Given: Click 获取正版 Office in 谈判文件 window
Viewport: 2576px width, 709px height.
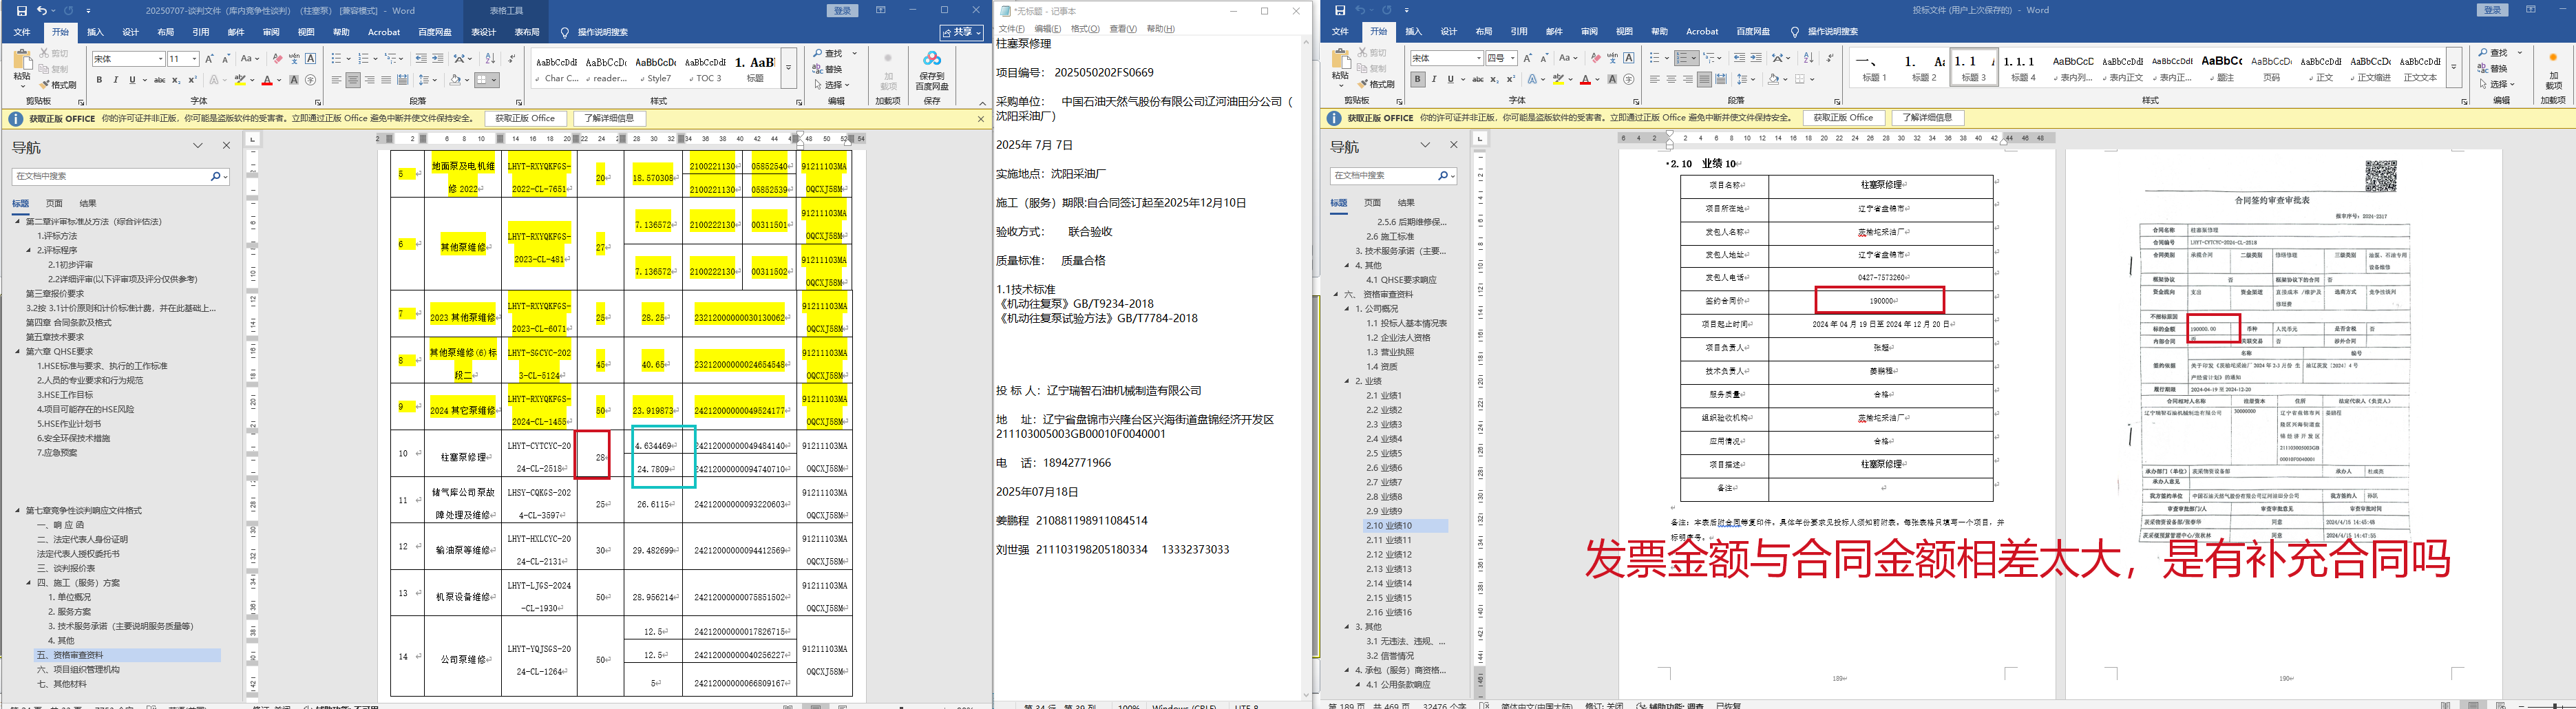Looking at the screenshot, I should (x=525, y=118).
